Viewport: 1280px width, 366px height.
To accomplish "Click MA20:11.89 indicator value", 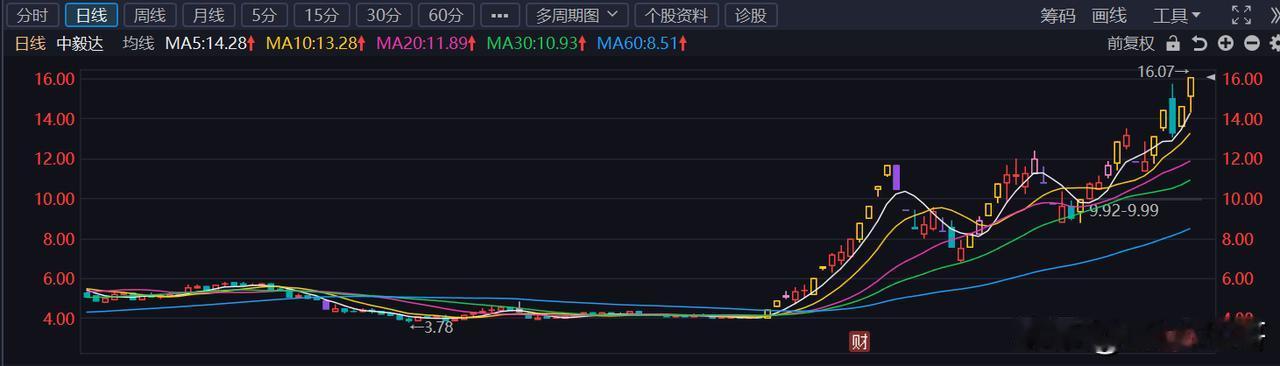I will tap(427, 44).
